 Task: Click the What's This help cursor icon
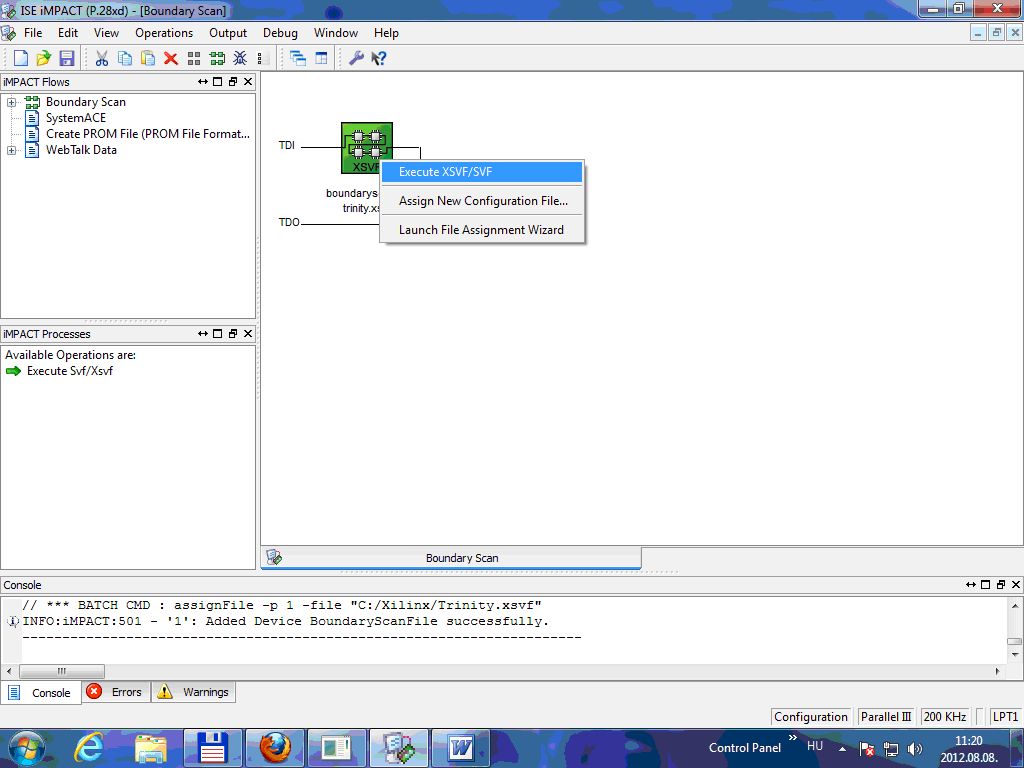[x=379, y=59]
